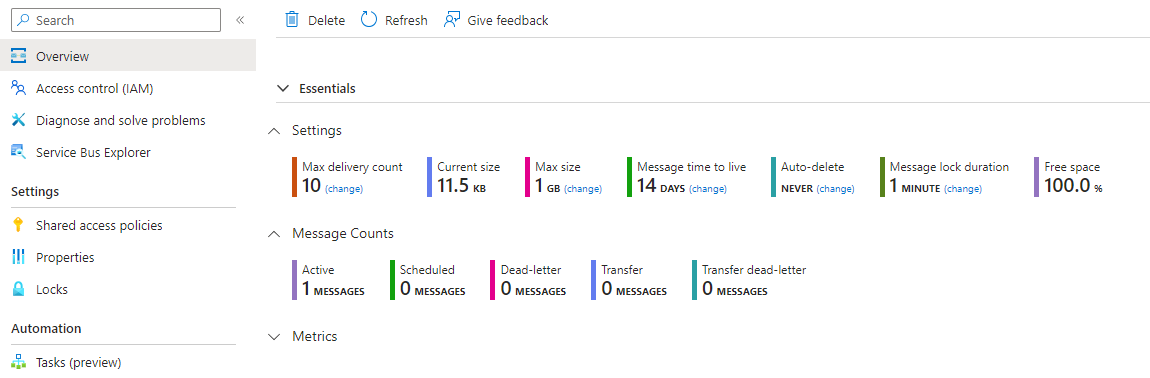The height and width of the screenshot is (378, 1150).
Task: Click the Message Counts heading text
Action: pos(343,234)
